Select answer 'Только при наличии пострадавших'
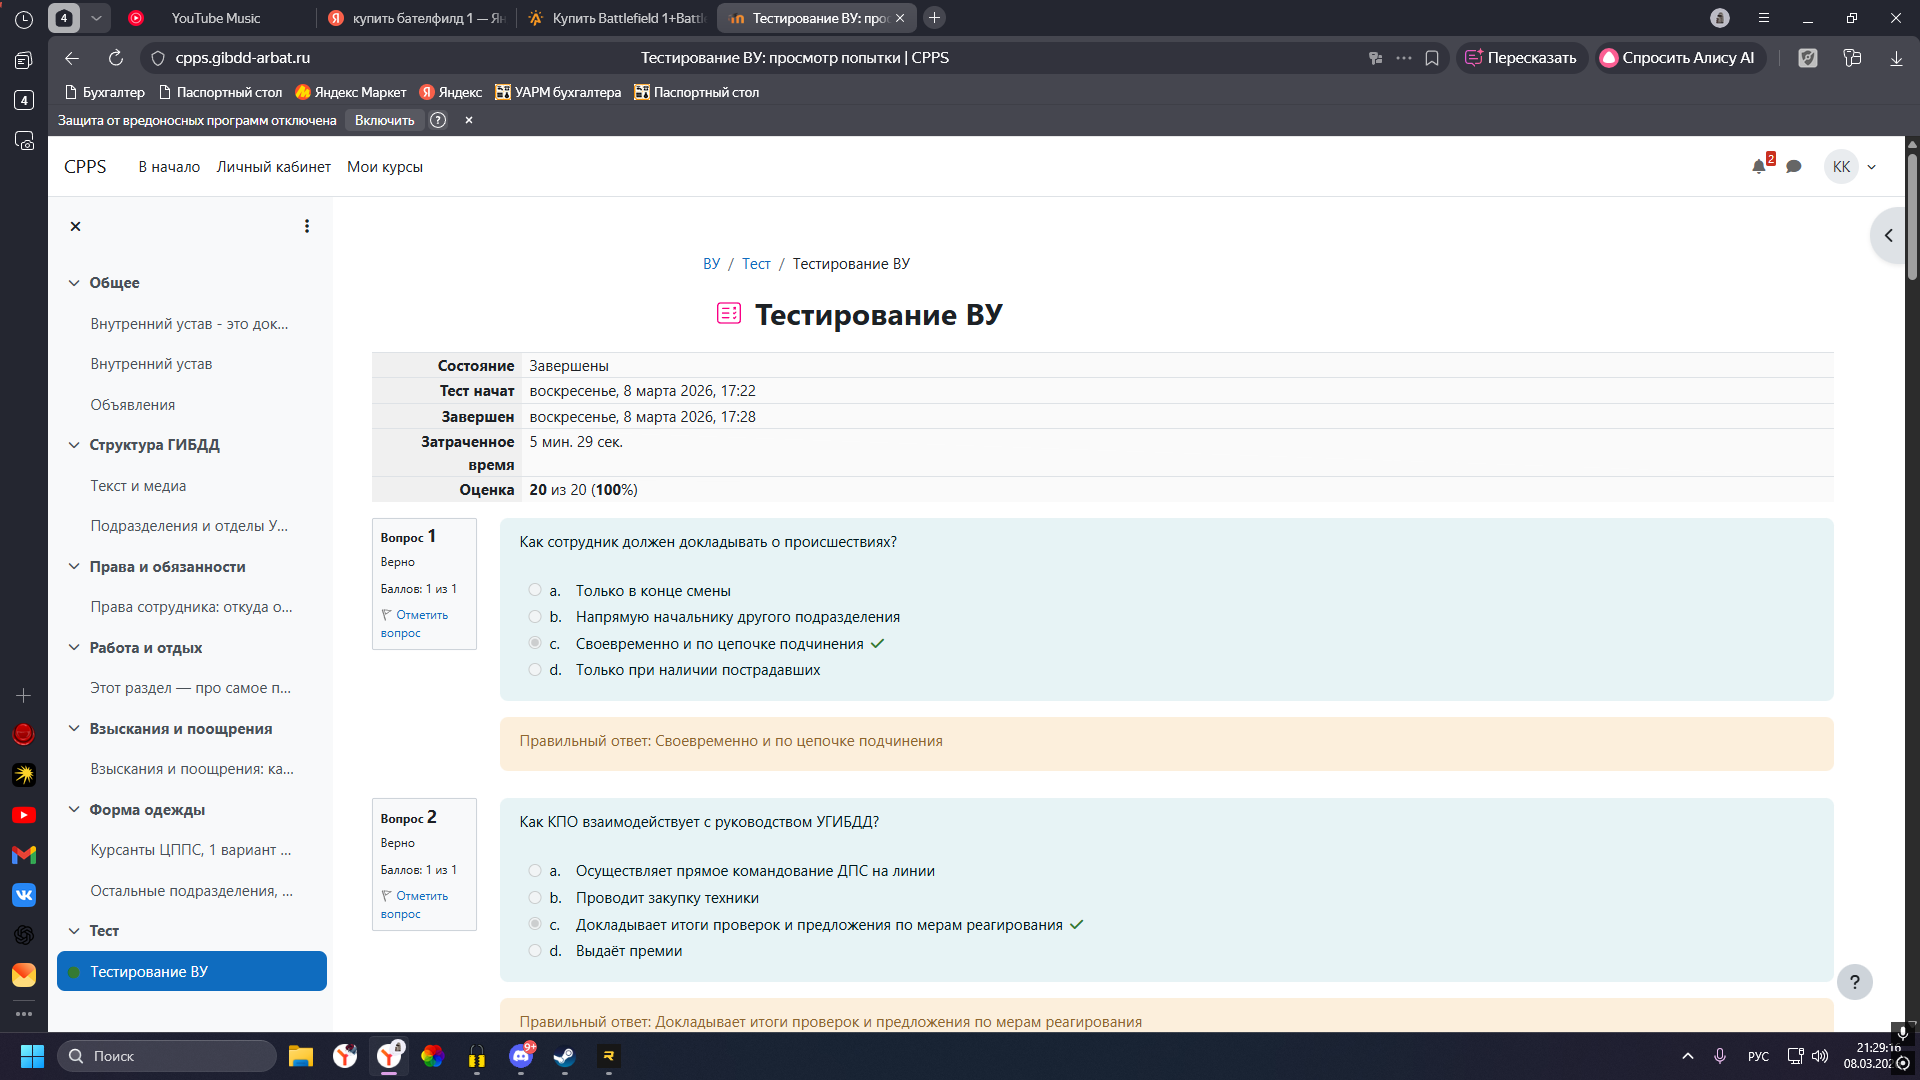 [535, 670]
